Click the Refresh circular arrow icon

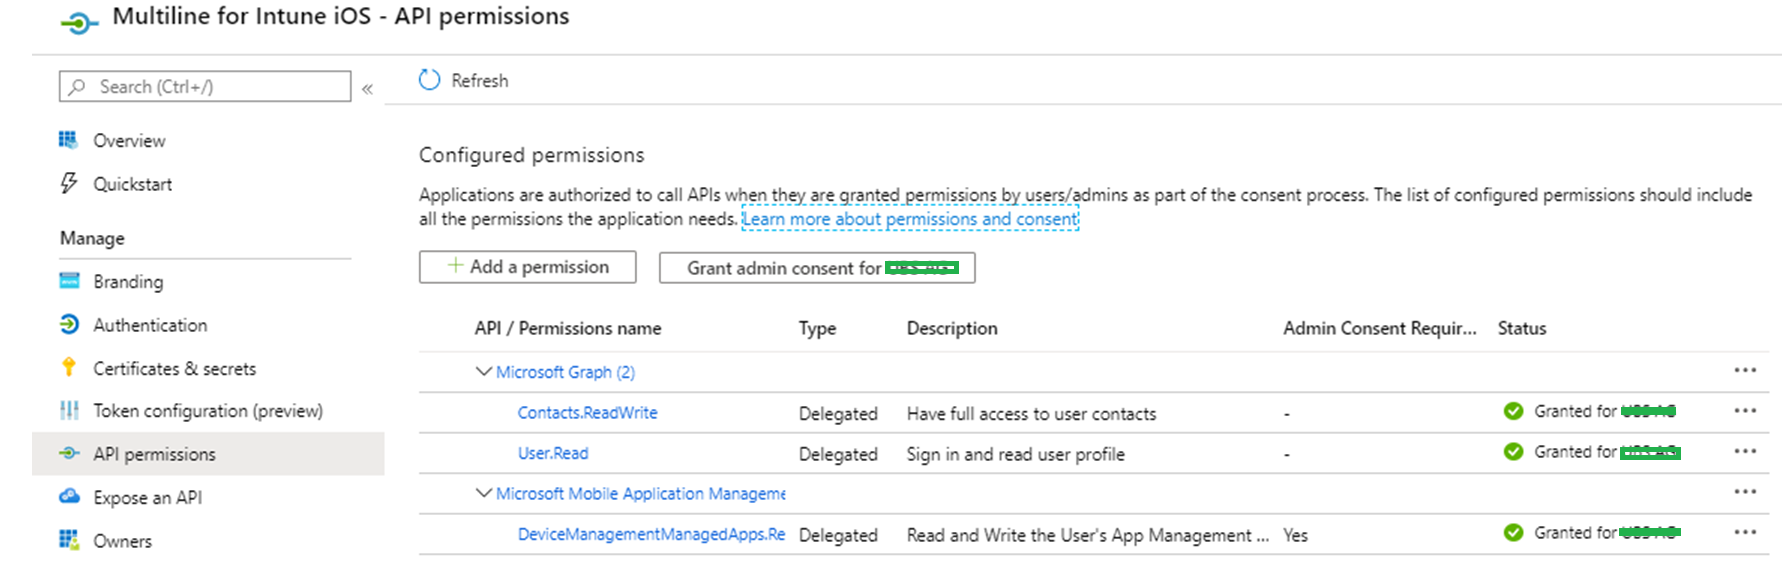430,80
